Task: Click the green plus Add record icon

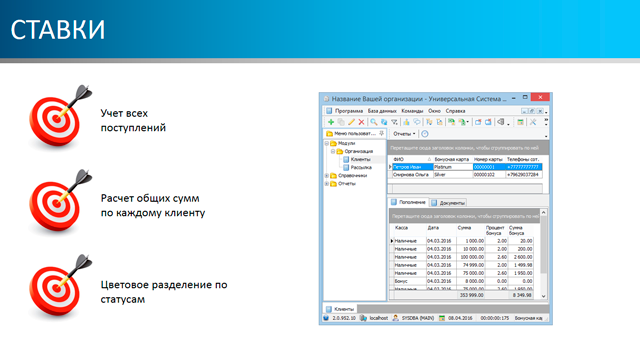Action: (x=331, y=122)
